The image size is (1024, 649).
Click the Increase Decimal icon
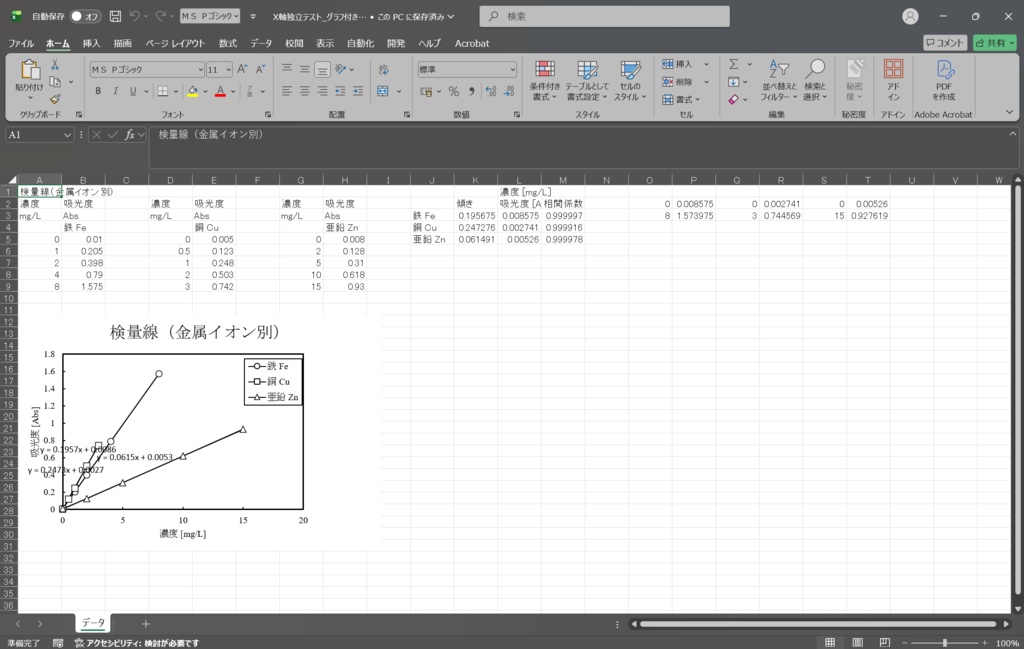[x=491, y=91]
